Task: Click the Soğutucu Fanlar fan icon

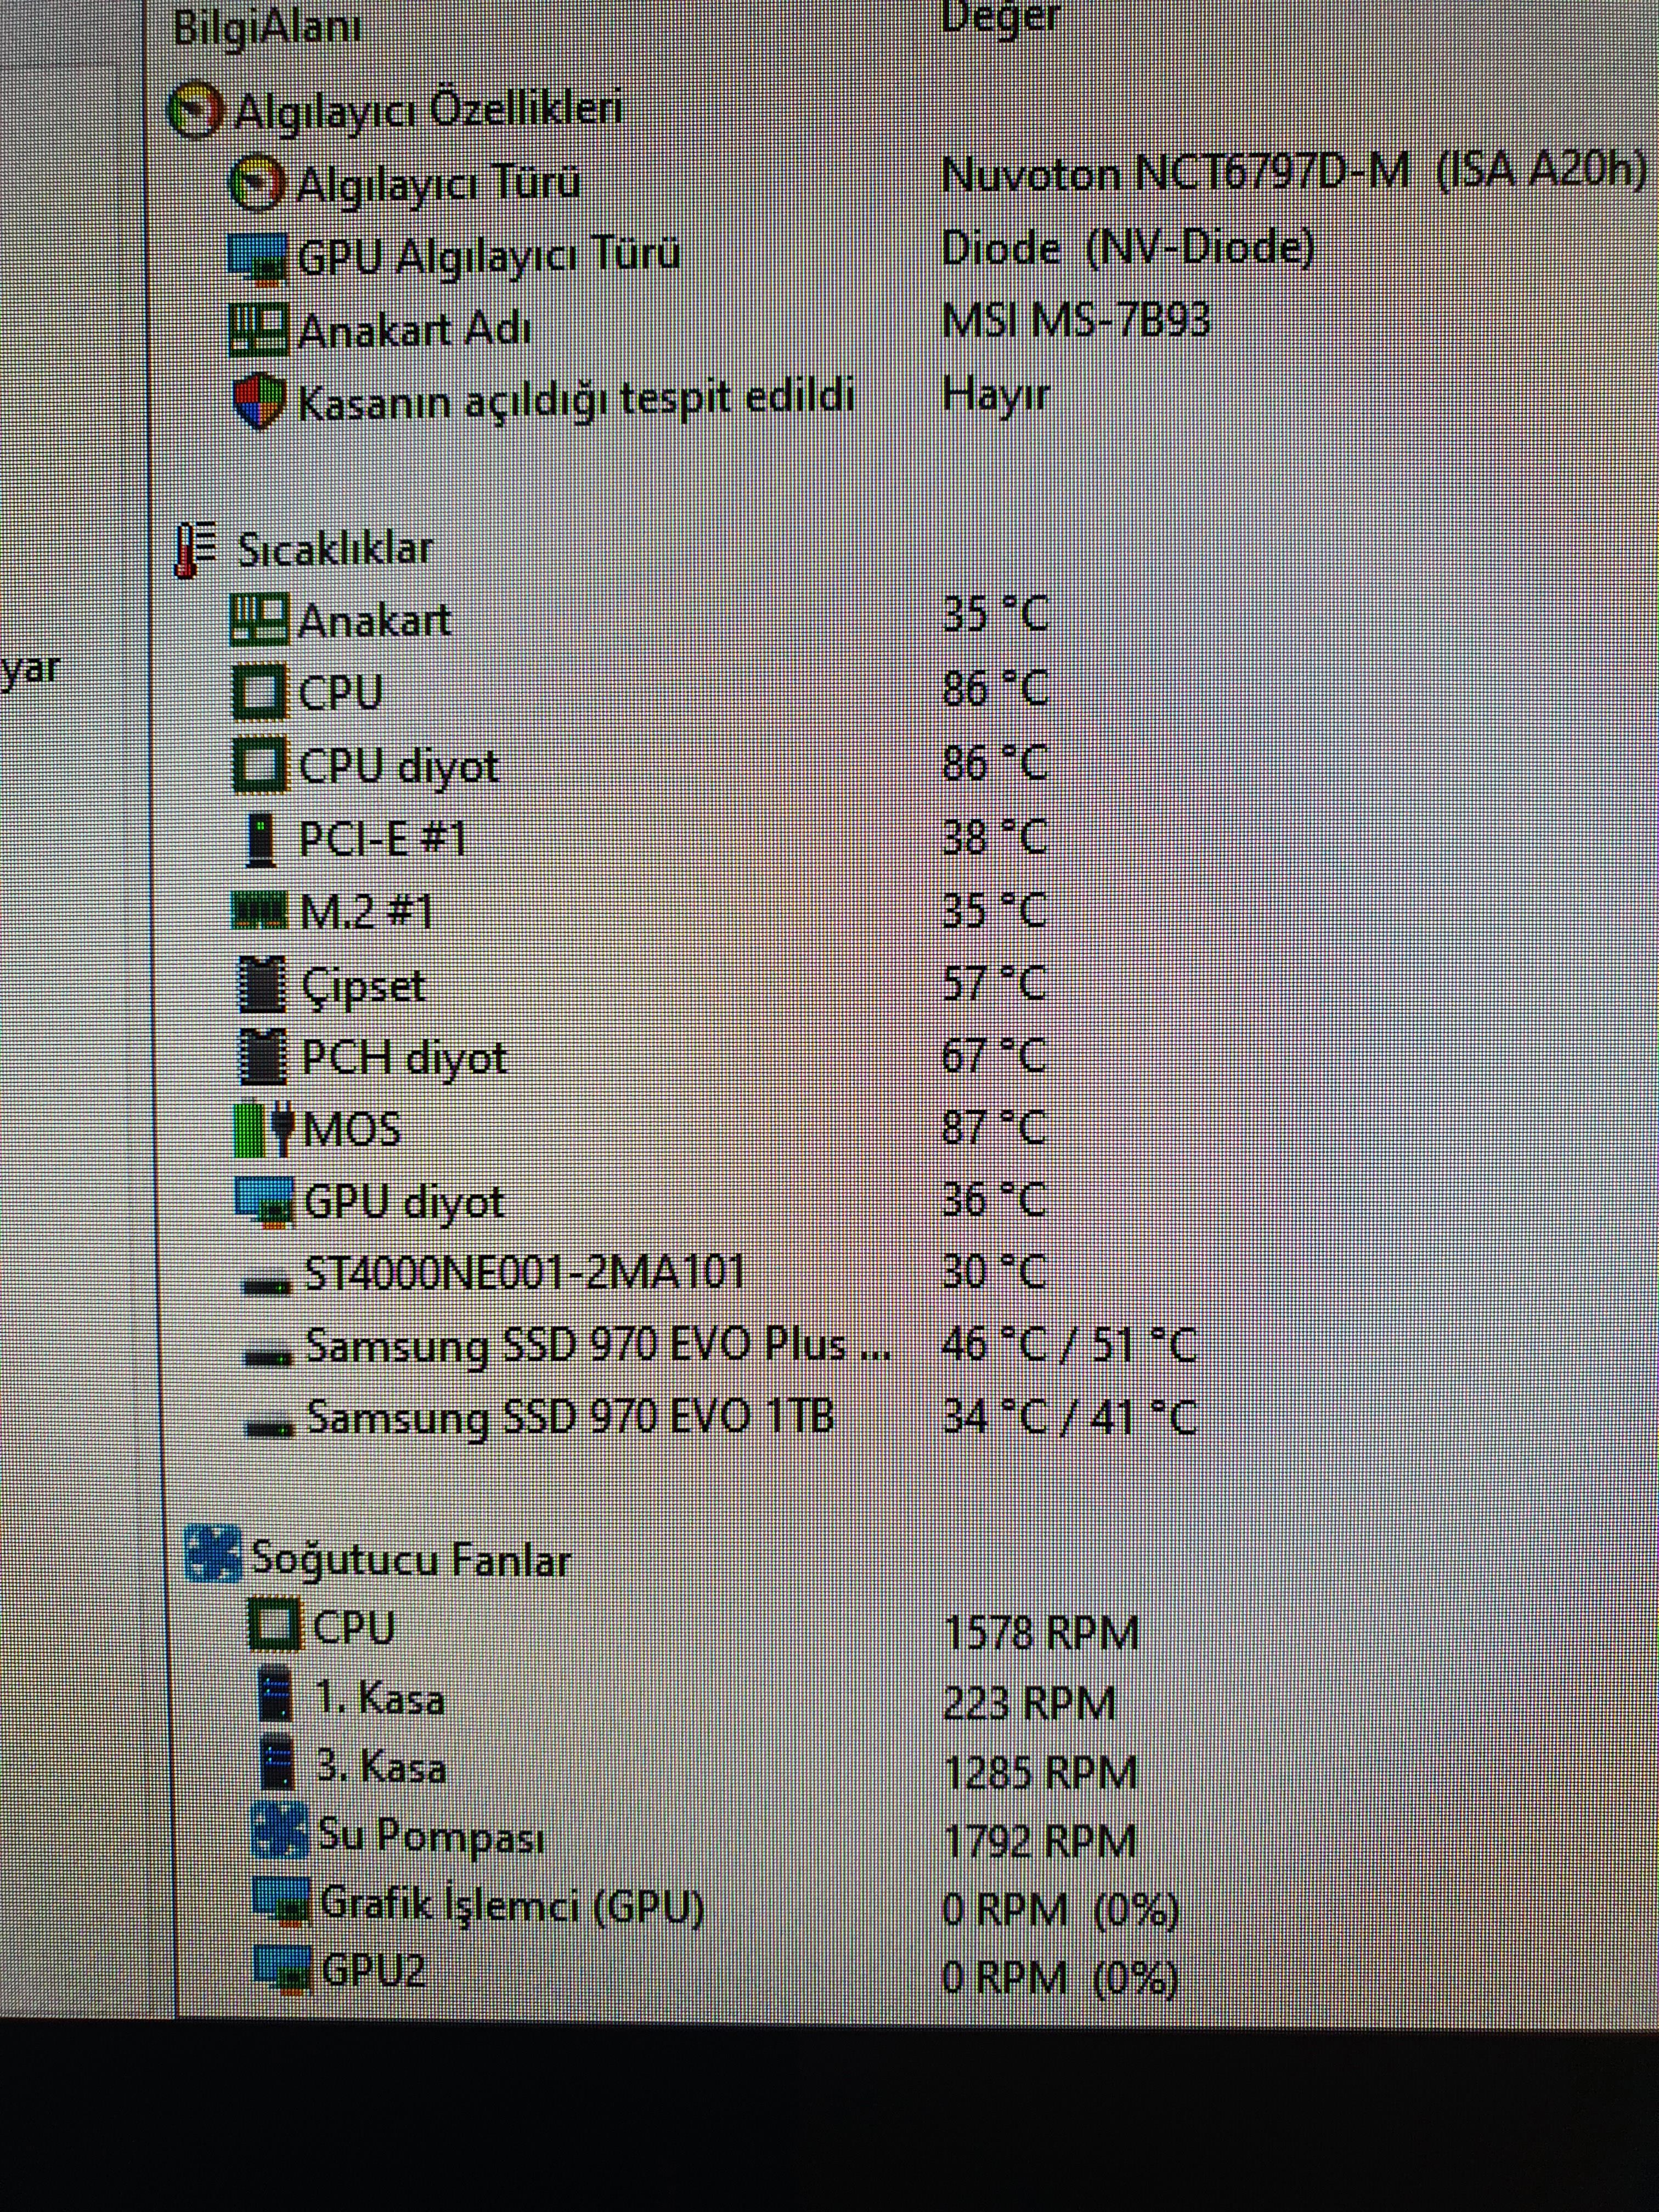Action: (x=213, y=1555)
